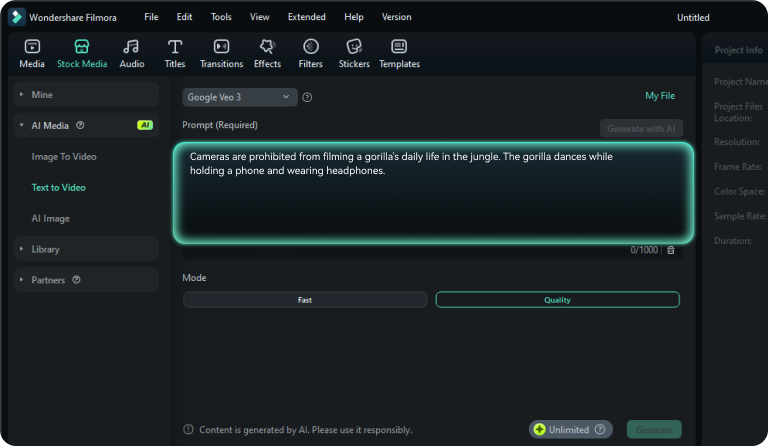Click the Generate button
768x446 pixels.
pyautogui.click(x=654, y=429)
